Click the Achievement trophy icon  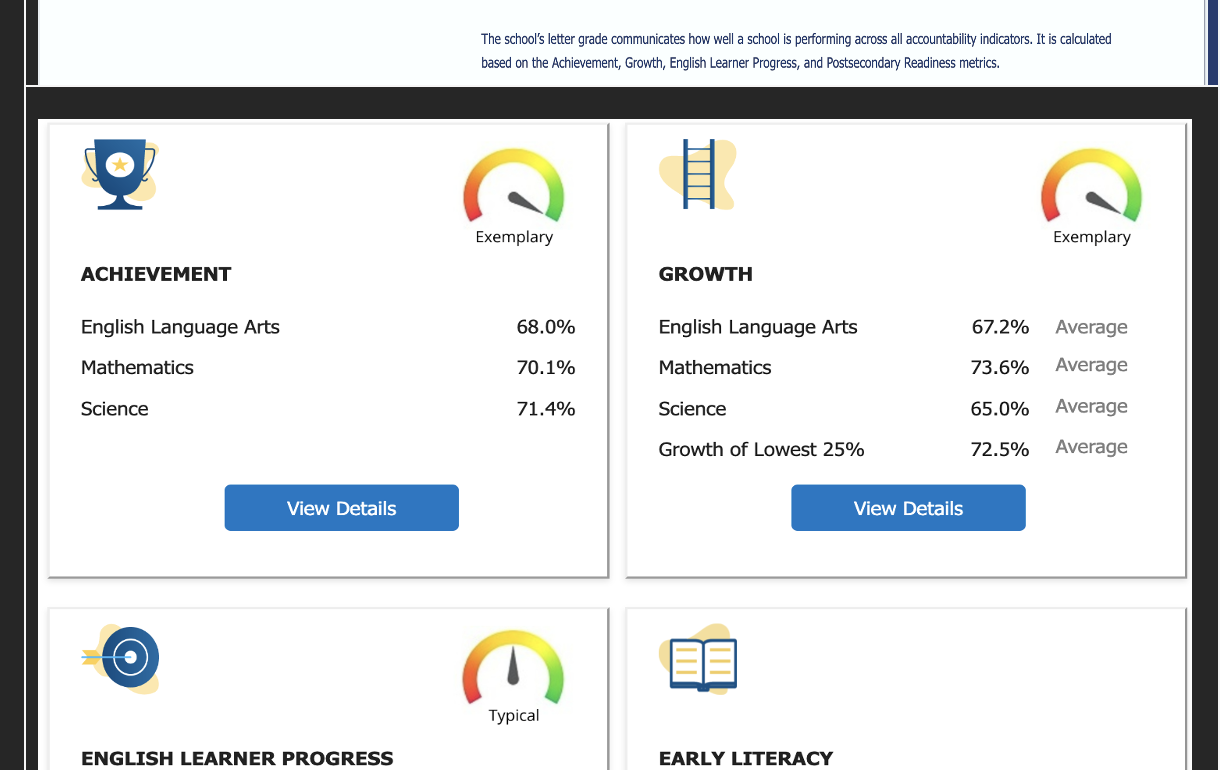(120, 174)
